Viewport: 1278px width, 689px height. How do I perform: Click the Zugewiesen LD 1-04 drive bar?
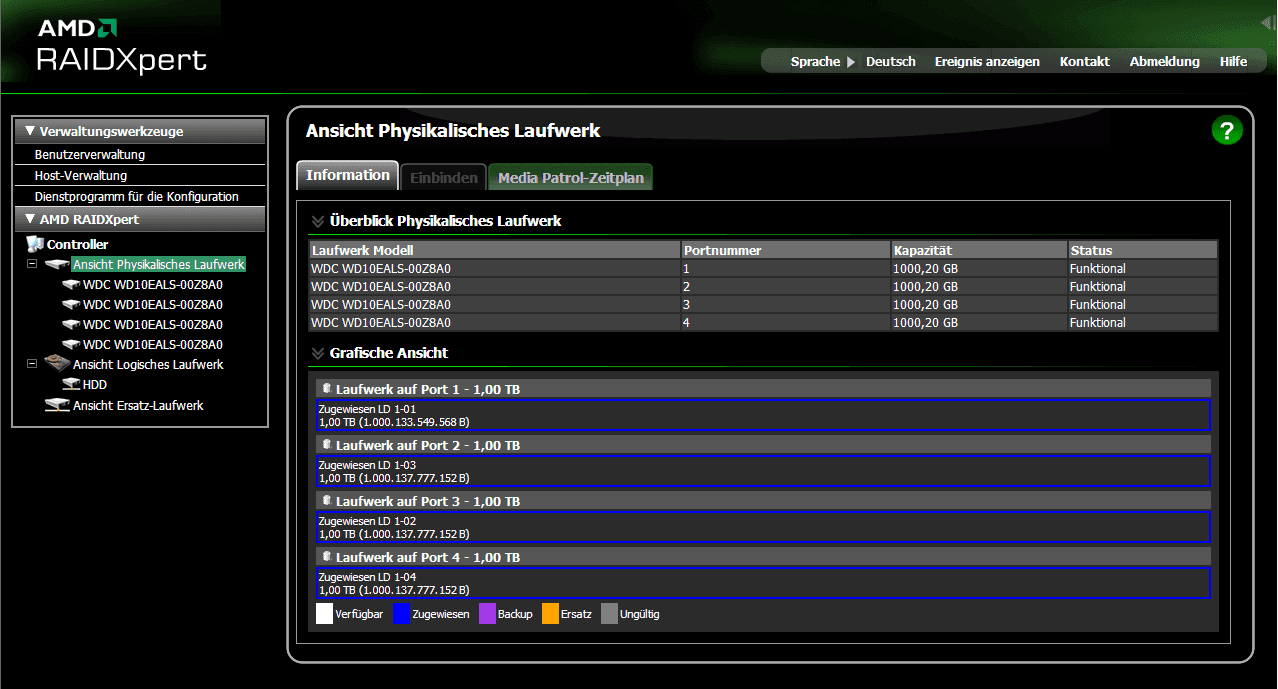[x=762, y=583]
